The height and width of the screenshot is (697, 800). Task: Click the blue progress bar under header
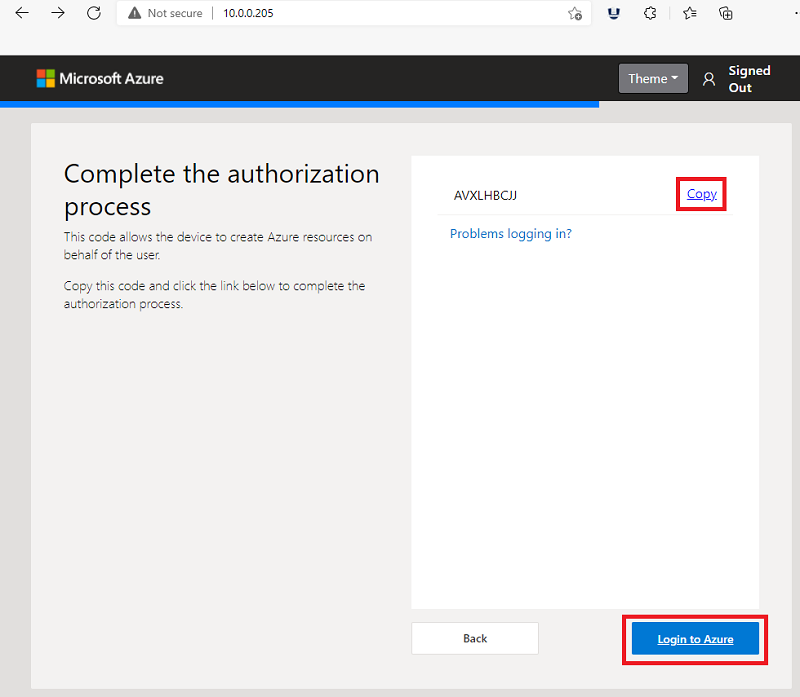click(x=299, y=104)
